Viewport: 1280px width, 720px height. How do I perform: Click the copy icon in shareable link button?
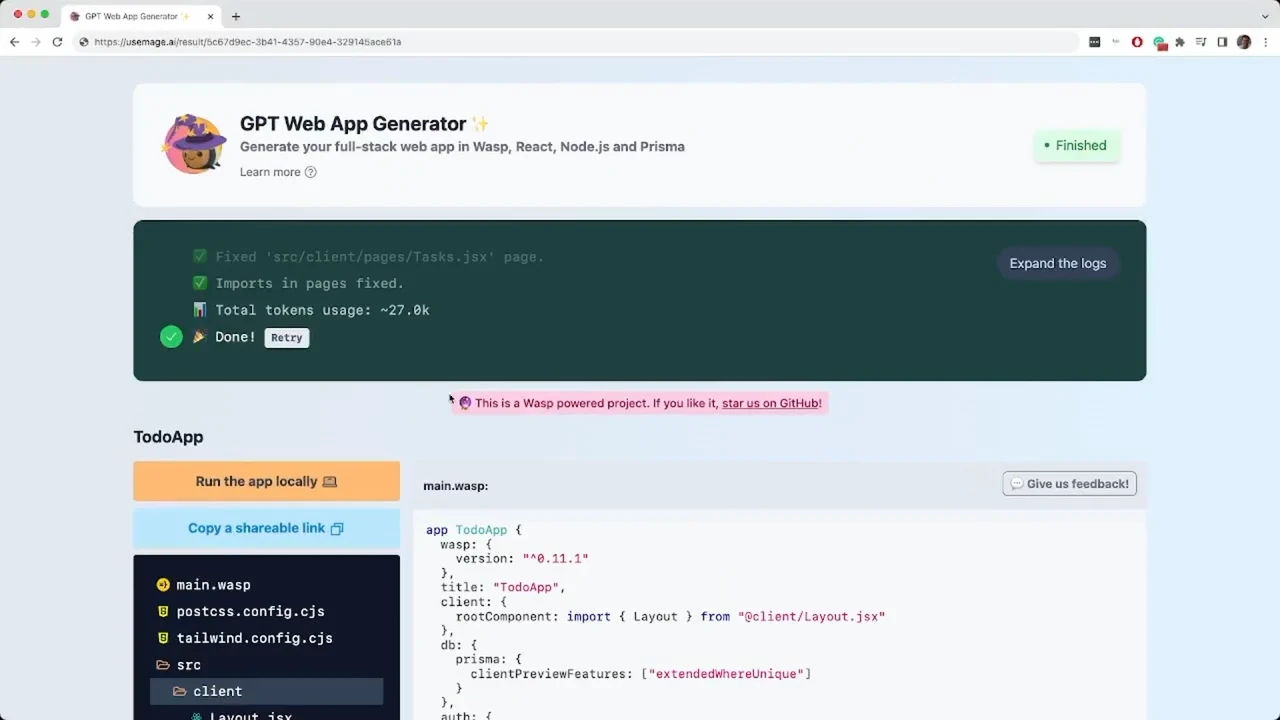click(337, 528)
